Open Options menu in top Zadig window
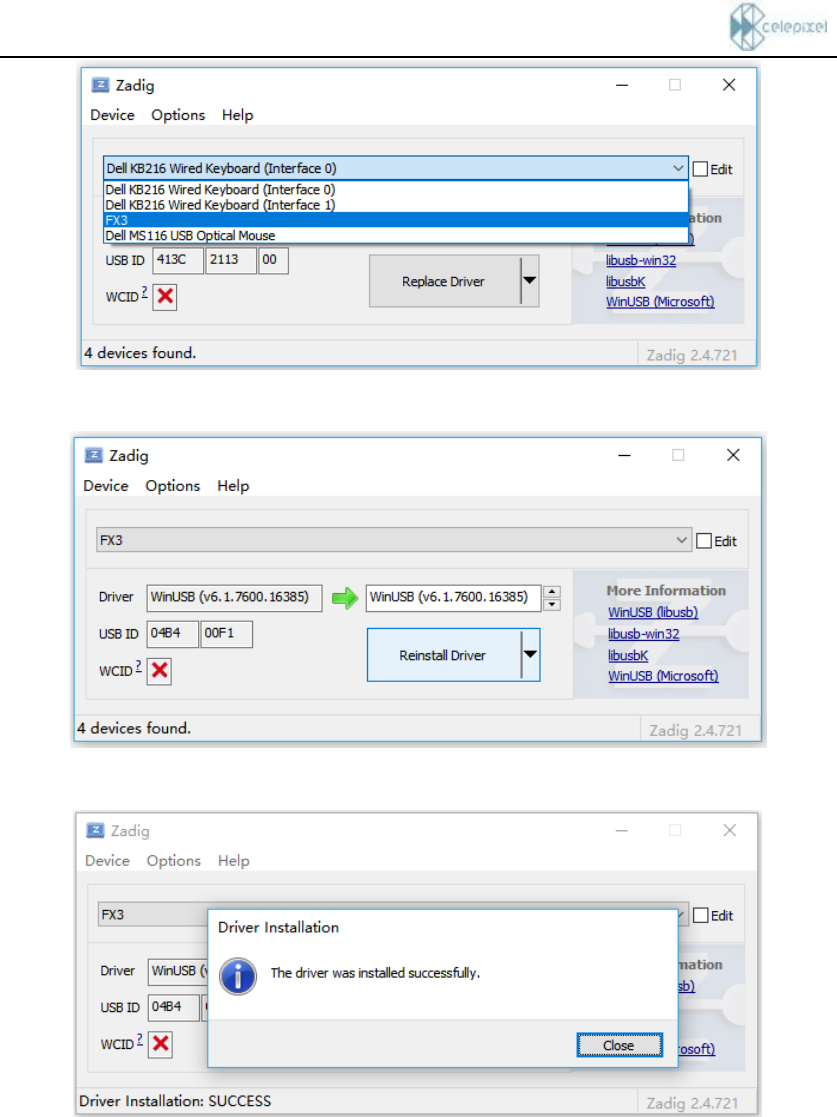This screenshot has width=837, height=1117. point(178,115)
